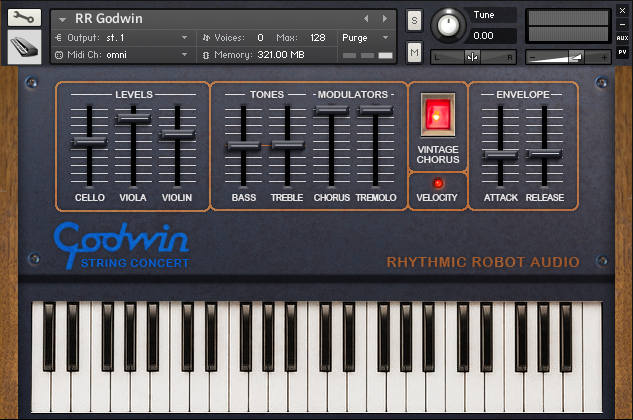Click the voices icon beside Voices label

tap(206, 38)
